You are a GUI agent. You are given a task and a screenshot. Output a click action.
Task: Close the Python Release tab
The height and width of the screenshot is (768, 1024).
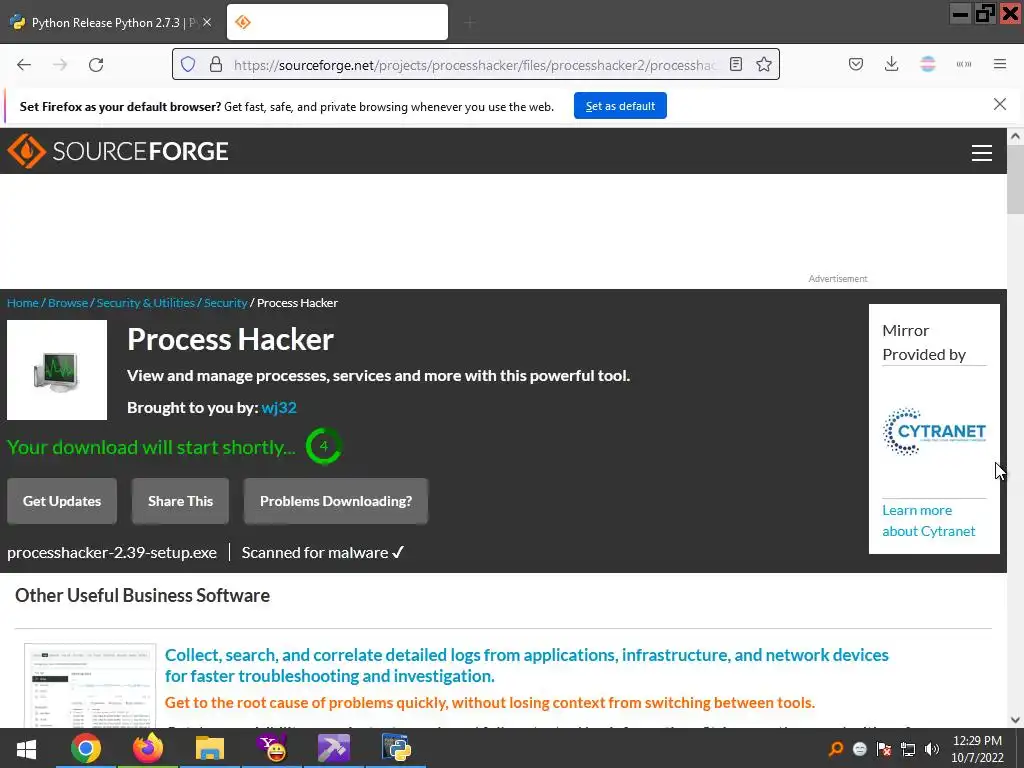click(x=207, y=22)
